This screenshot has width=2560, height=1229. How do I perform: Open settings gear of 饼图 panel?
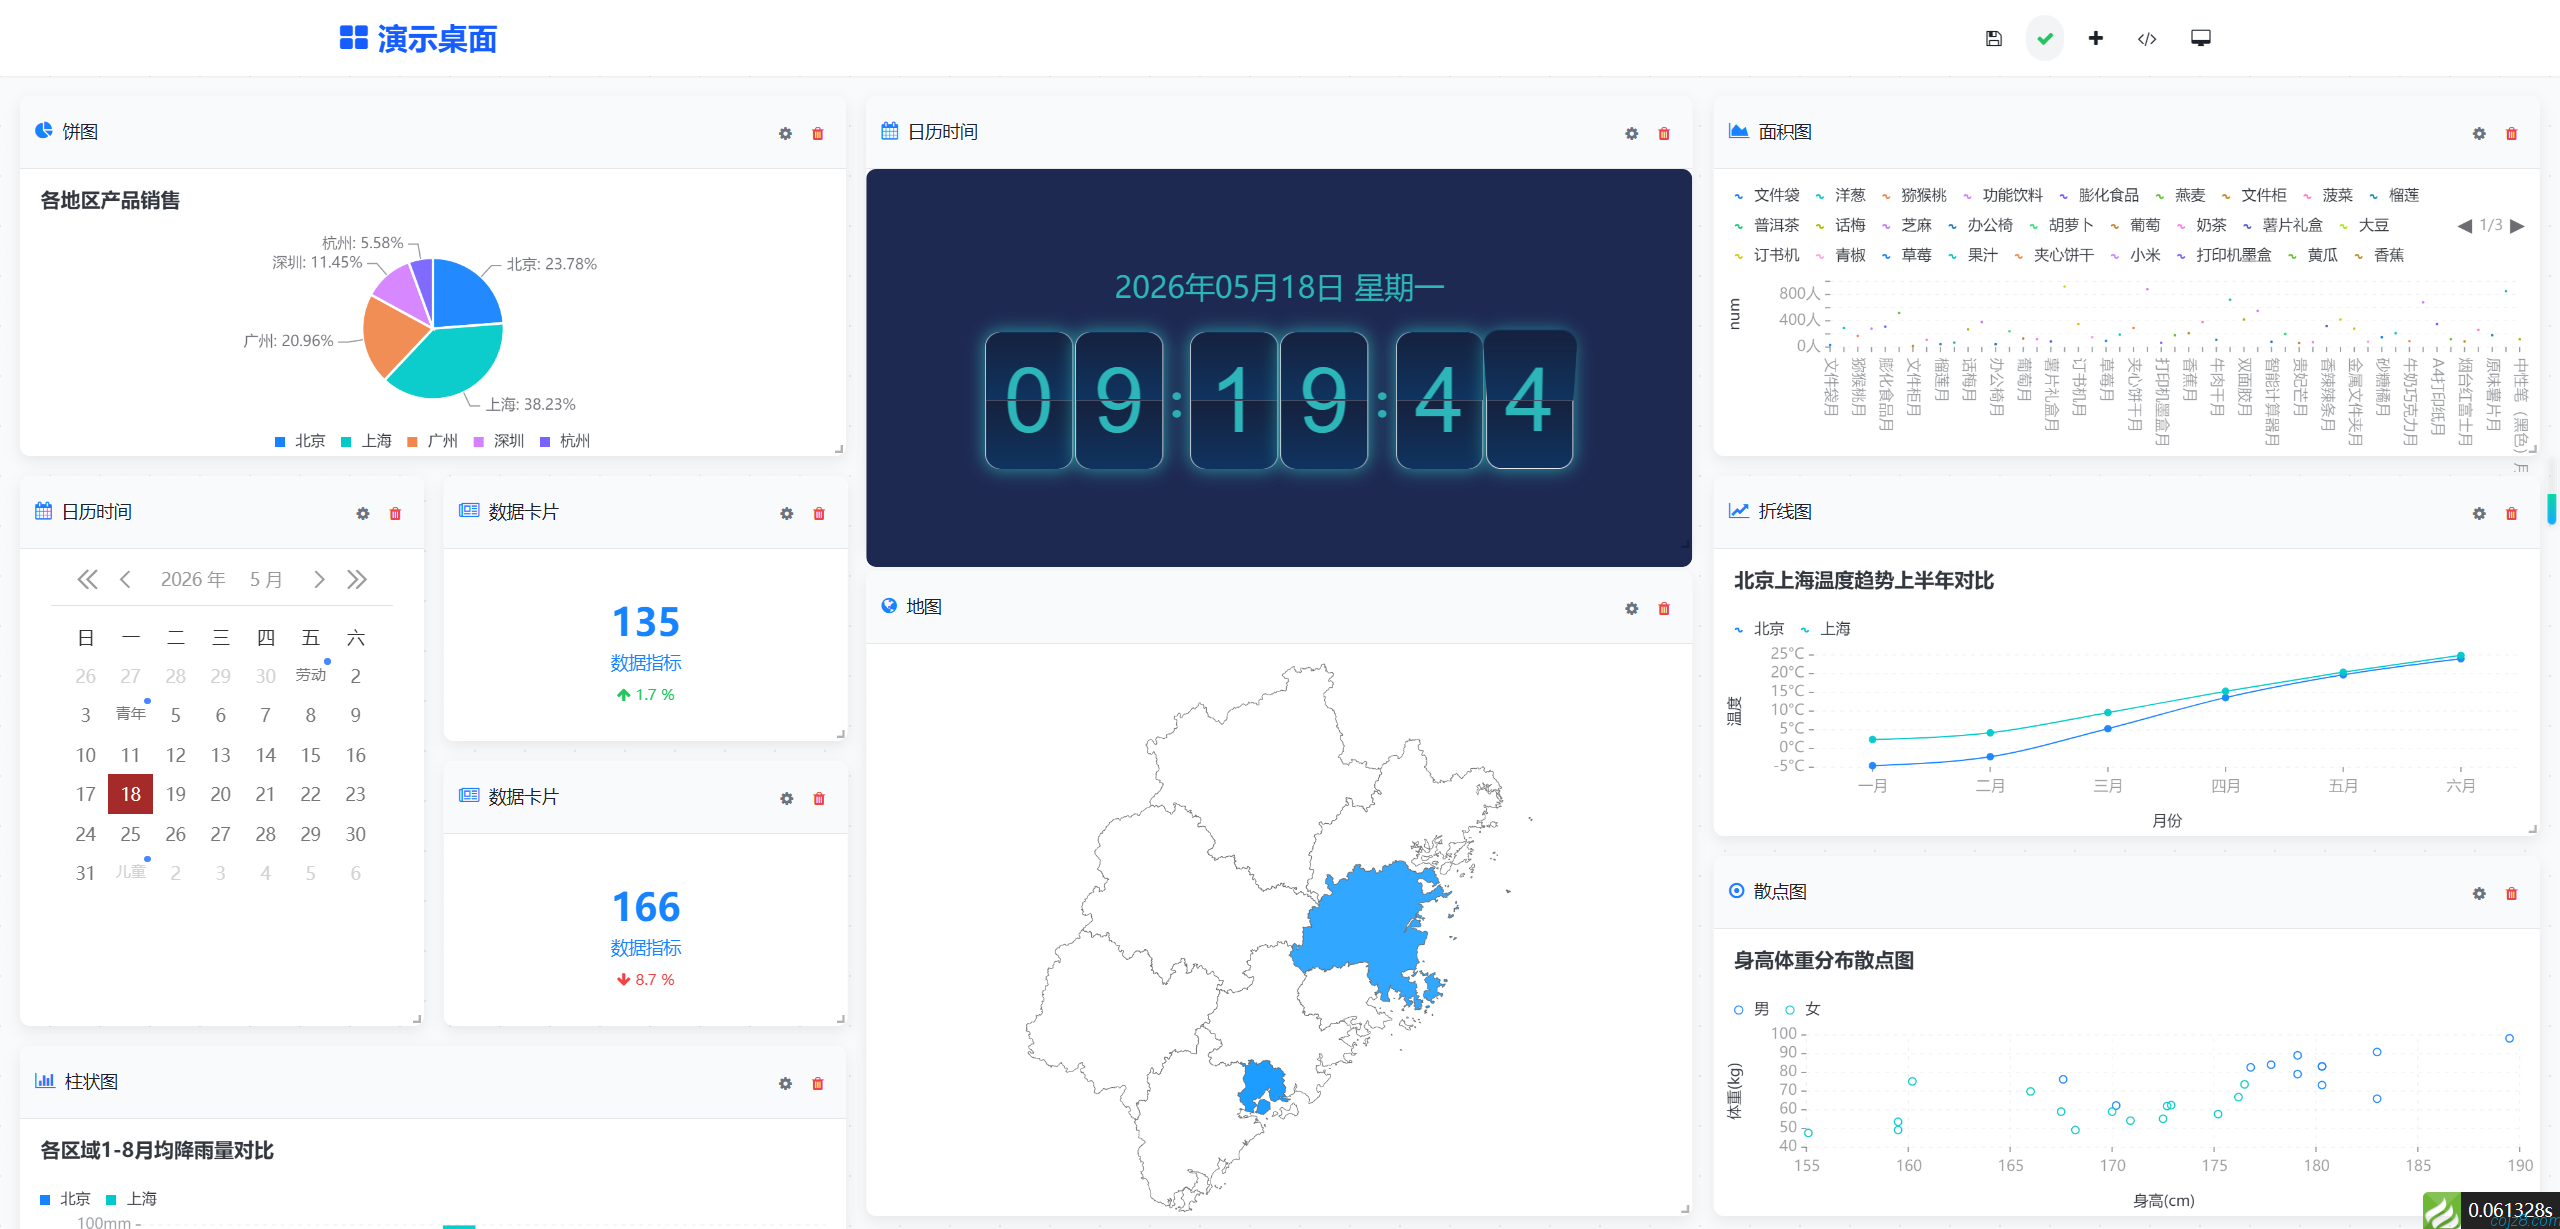785,133
